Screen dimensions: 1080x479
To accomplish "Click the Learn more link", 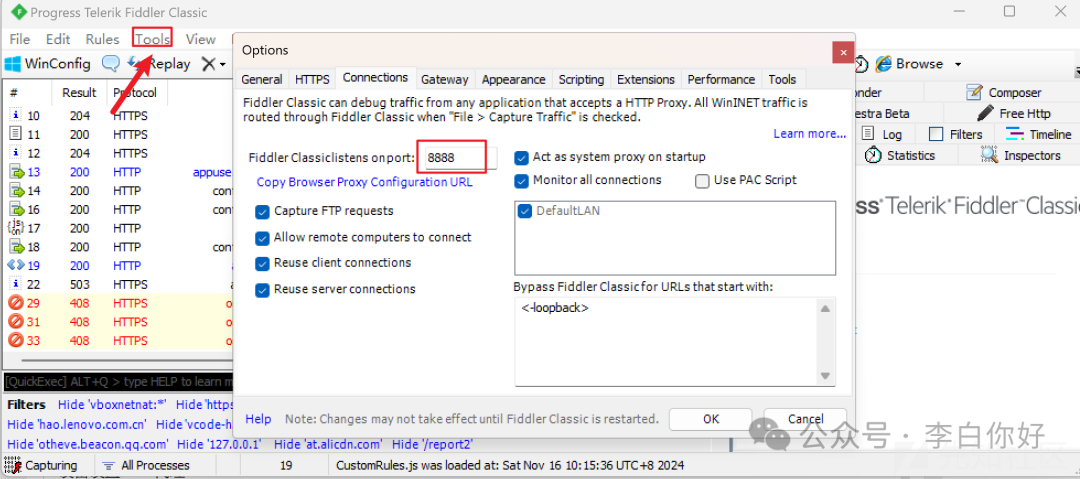I will coord(809,134).
